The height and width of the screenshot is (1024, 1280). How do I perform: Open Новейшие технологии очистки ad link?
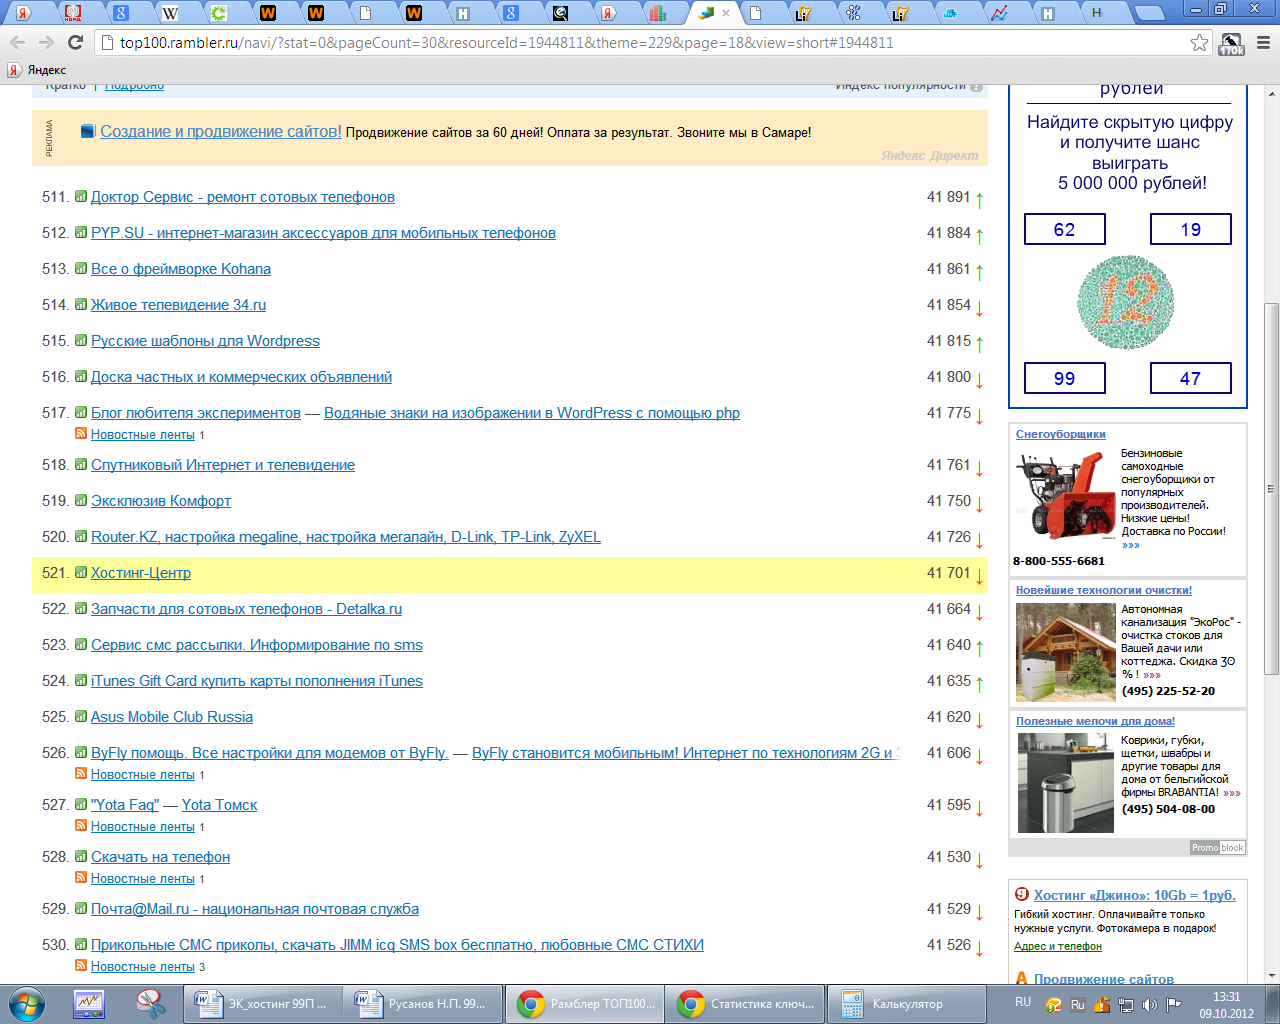1104,590
